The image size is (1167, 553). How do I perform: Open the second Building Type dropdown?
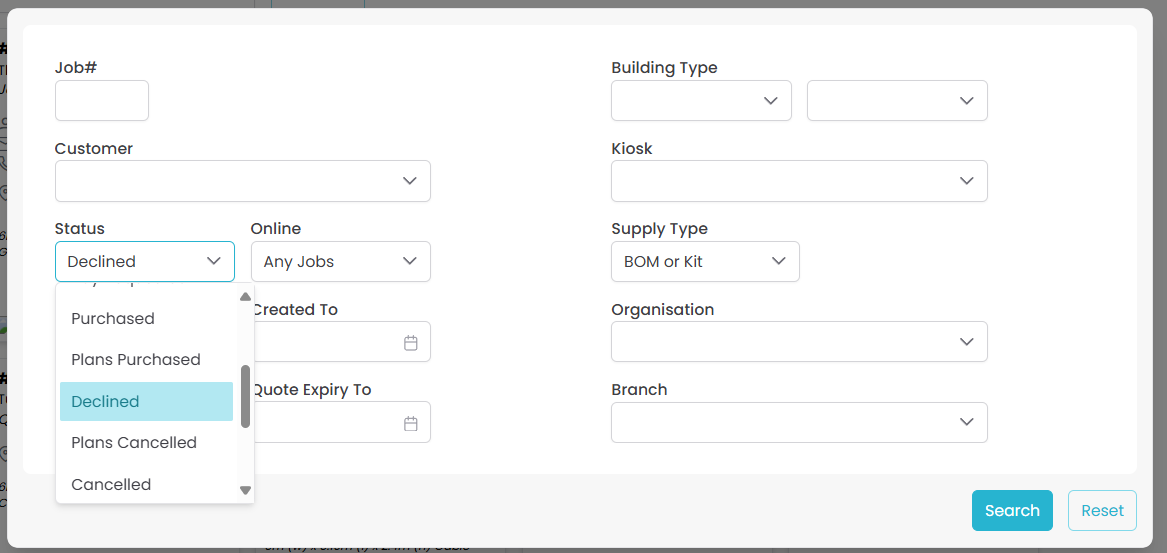tap(897, 101)
